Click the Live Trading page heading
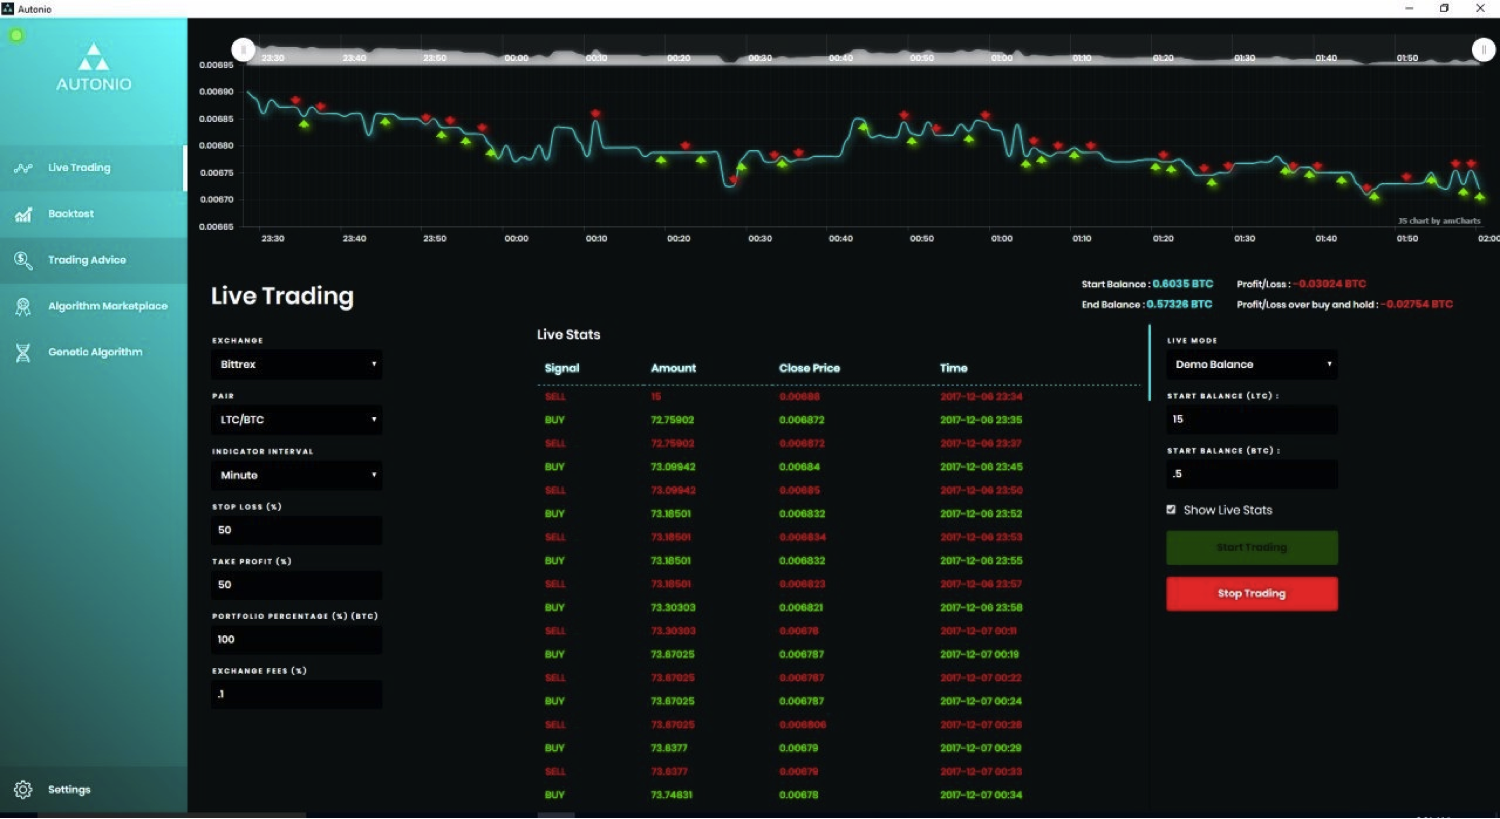This screenshot has width=1500, height=819. (282, 296)
